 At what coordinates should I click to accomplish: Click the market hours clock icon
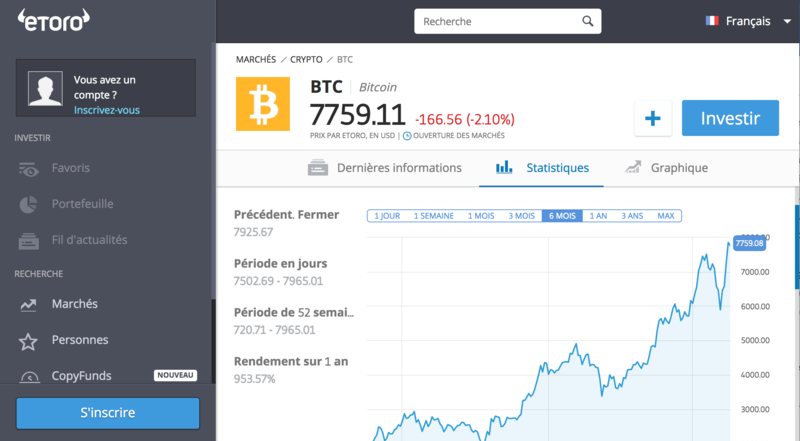(407, 136)
